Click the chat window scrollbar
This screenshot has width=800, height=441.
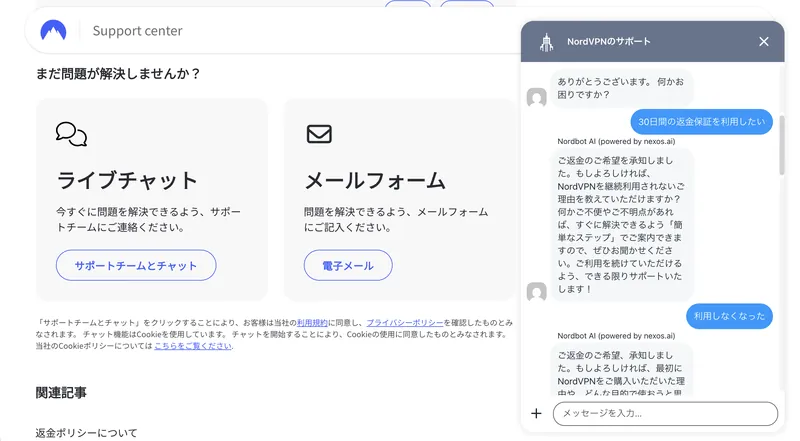tap(782, 145)
